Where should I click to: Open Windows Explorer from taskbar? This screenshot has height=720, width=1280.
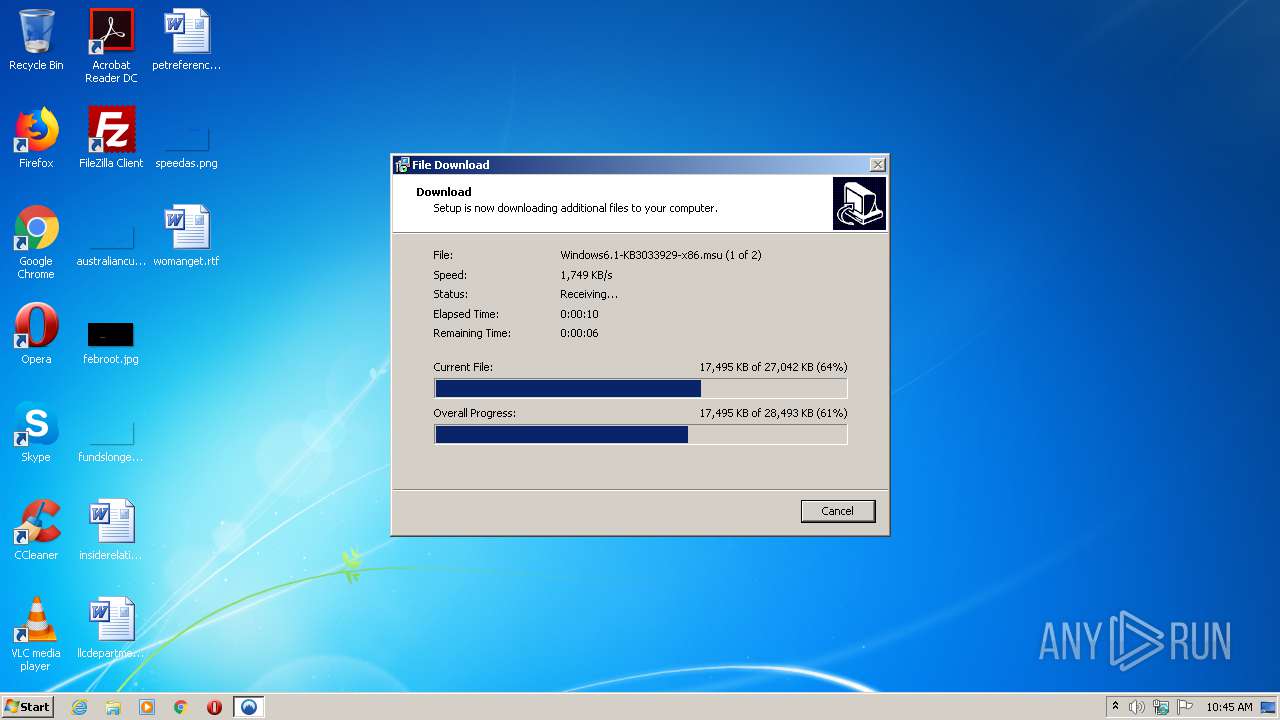tap(113, 707)
